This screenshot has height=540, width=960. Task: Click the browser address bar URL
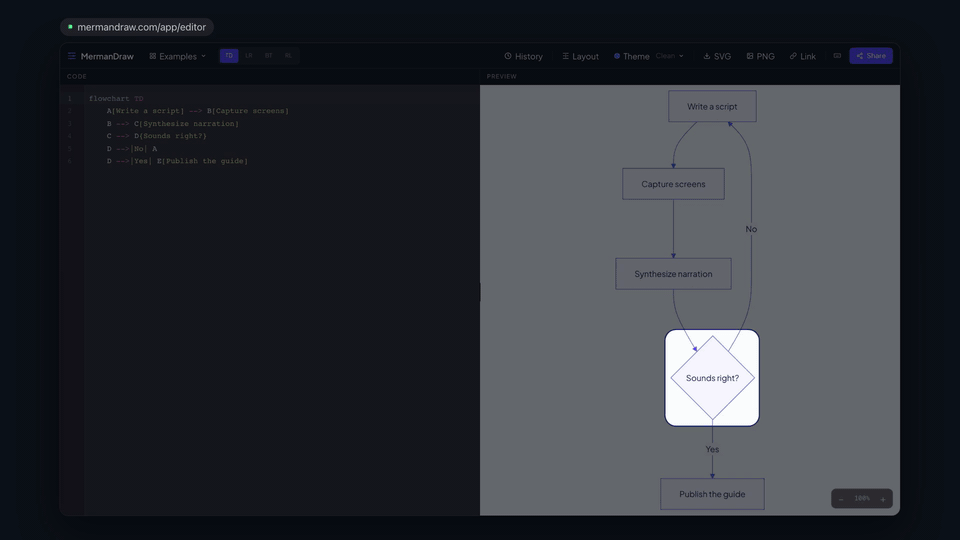141,27
